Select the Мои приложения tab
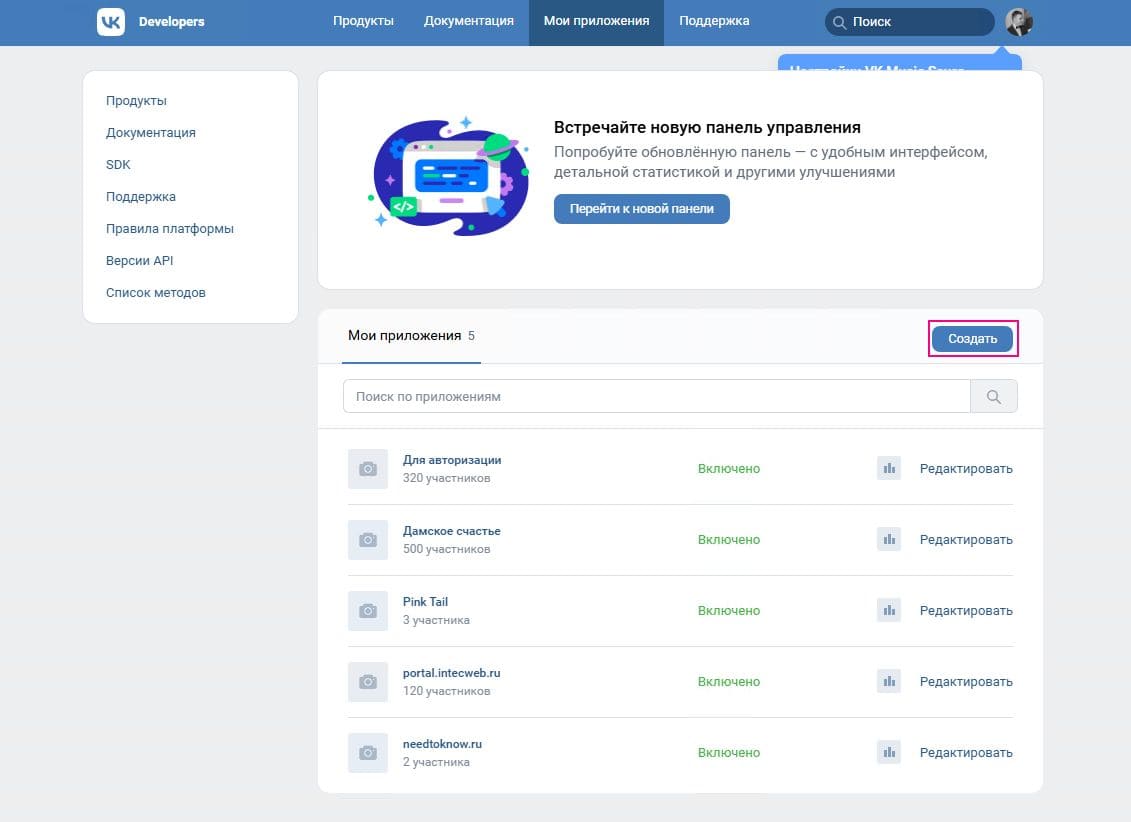The height and width of the screenshot is (822, 1131). point(404,336)
